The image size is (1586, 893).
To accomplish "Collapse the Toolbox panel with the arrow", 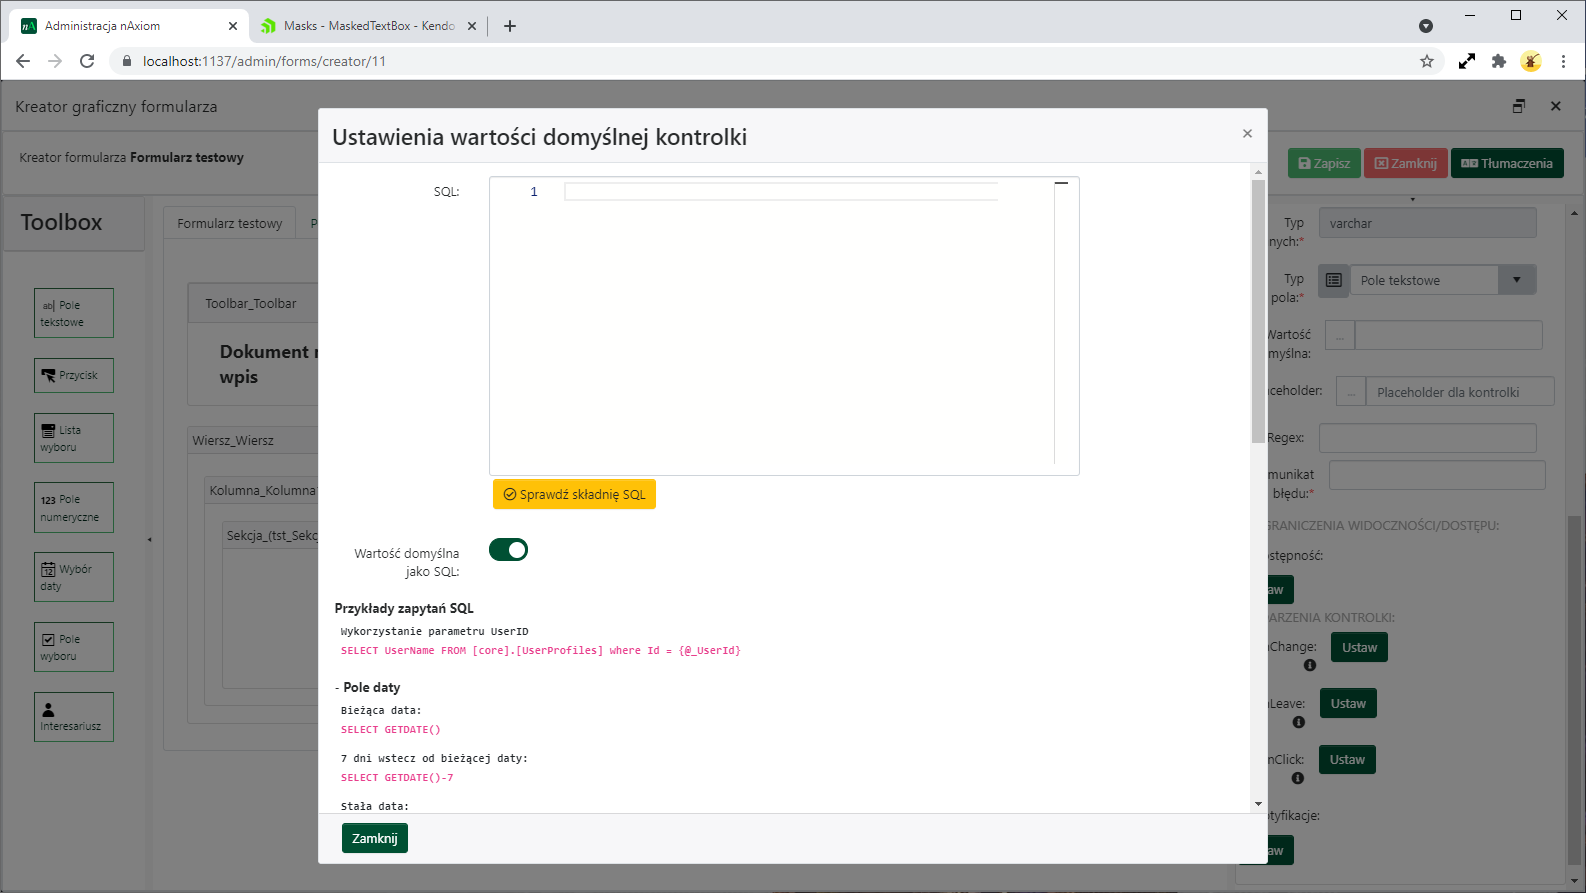I will coord(150,540).
